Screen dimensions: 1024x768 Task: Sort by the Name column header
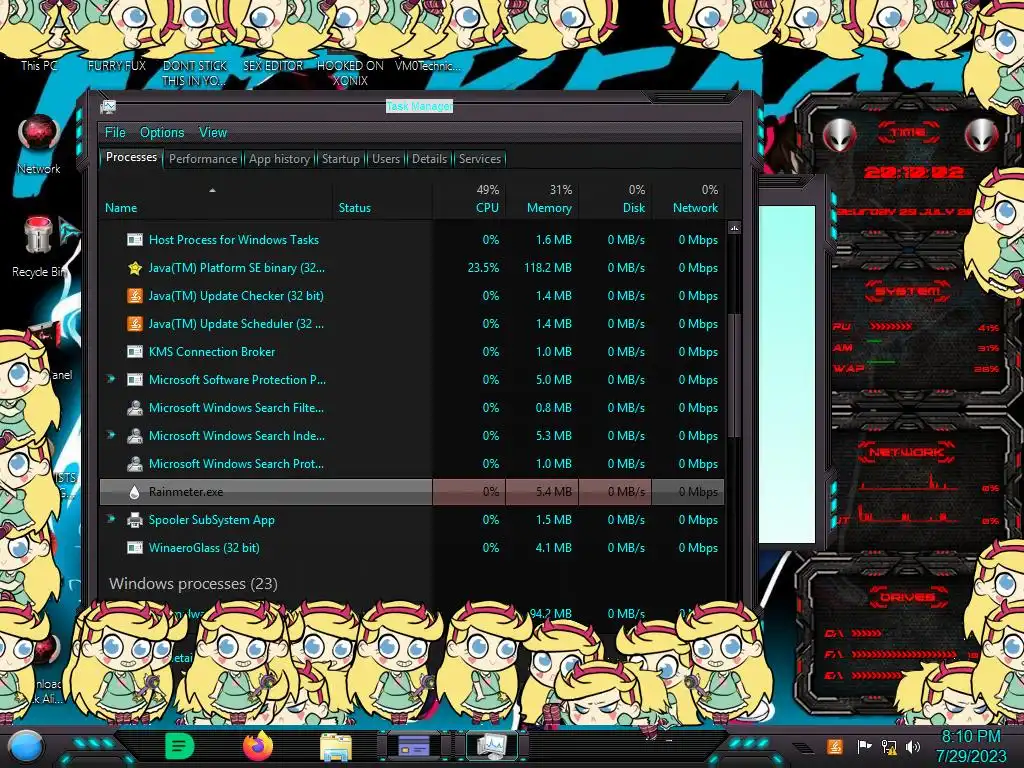pyautogui.click(x=216, y=200)
